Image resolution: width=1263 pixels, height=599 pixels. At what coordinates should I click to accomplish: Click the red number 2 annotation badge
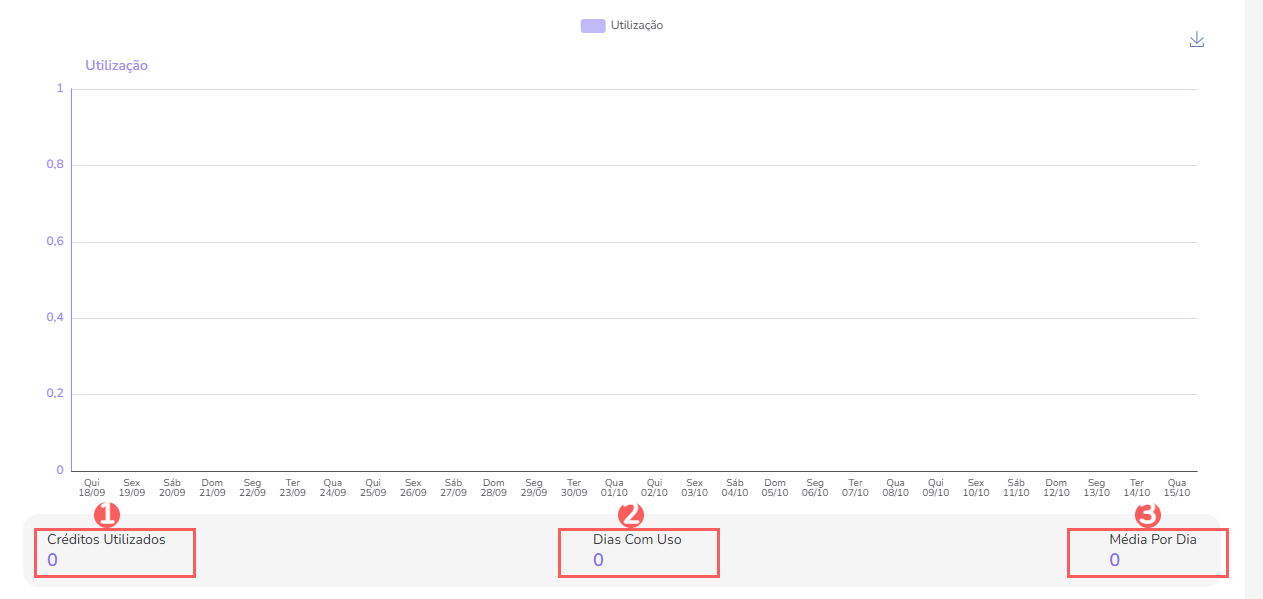point(631,515)
